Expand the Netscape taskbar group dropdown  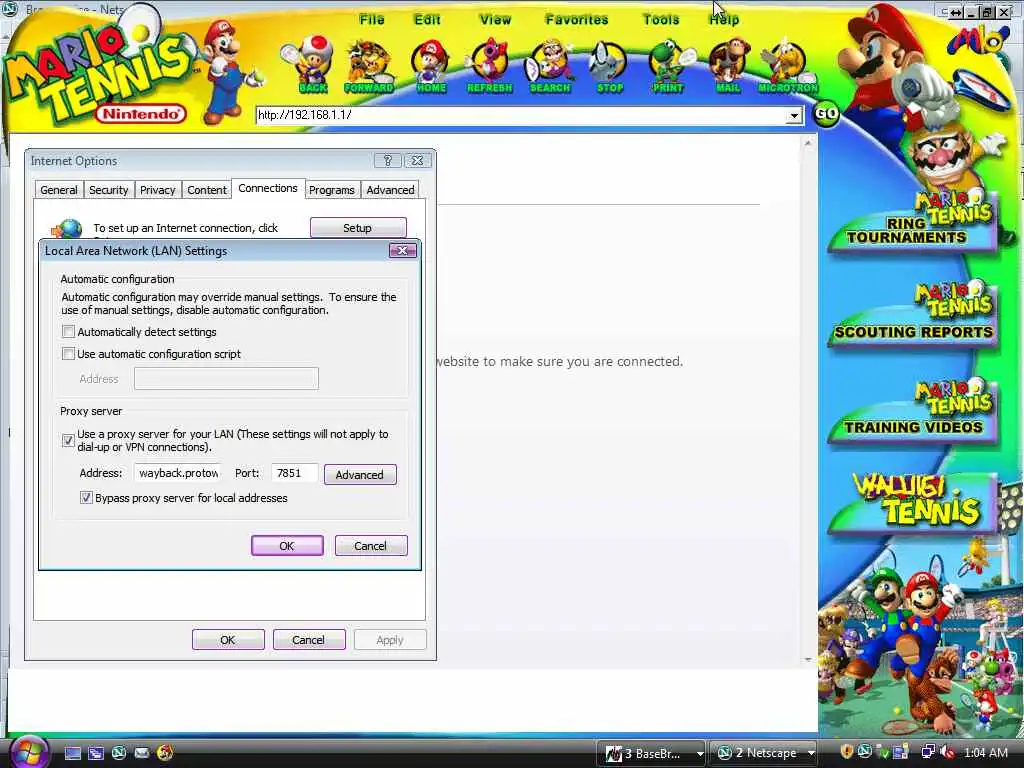pyautogui.click(x=811, y=754)
